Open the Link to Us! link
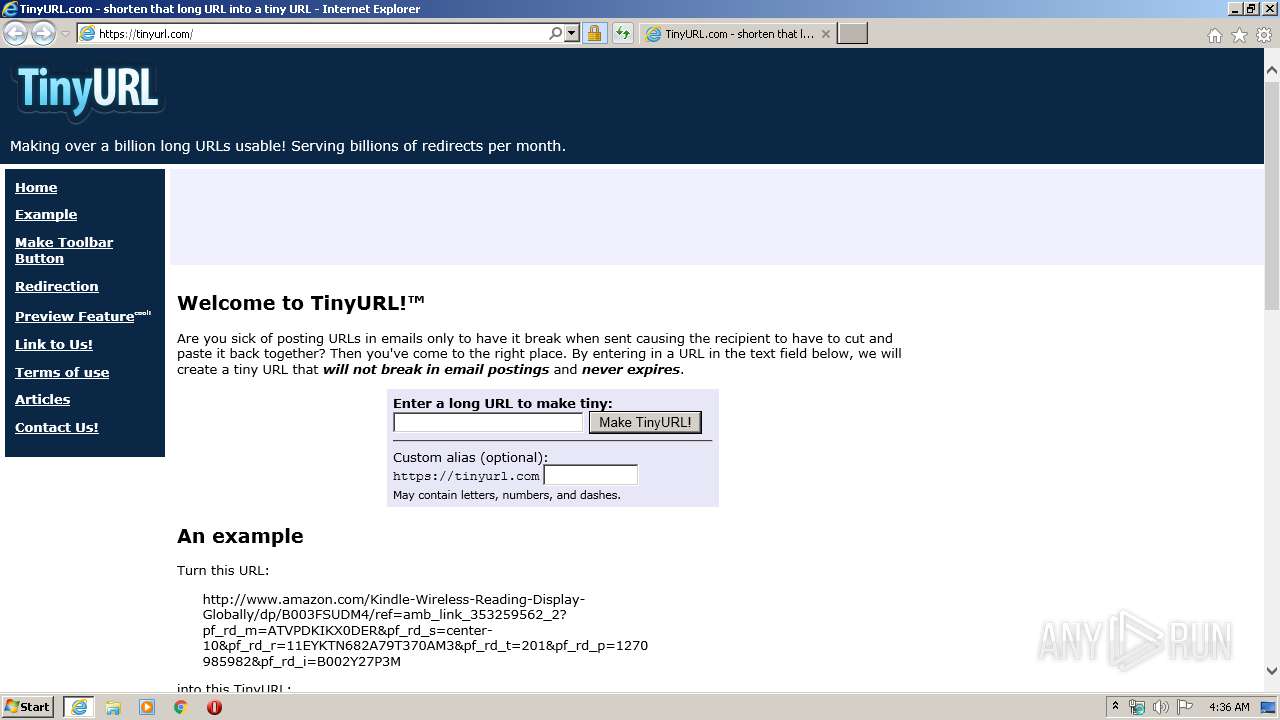This screenshot has height=720, width=1280. [x=54, y=344]
